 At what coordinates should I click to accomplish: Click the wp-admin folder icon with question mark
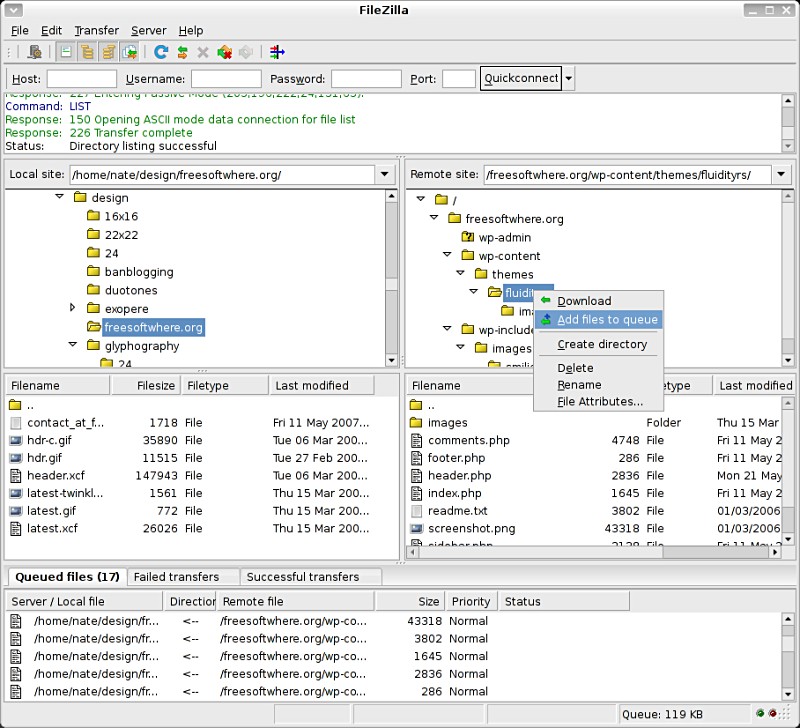coord(467,237)
